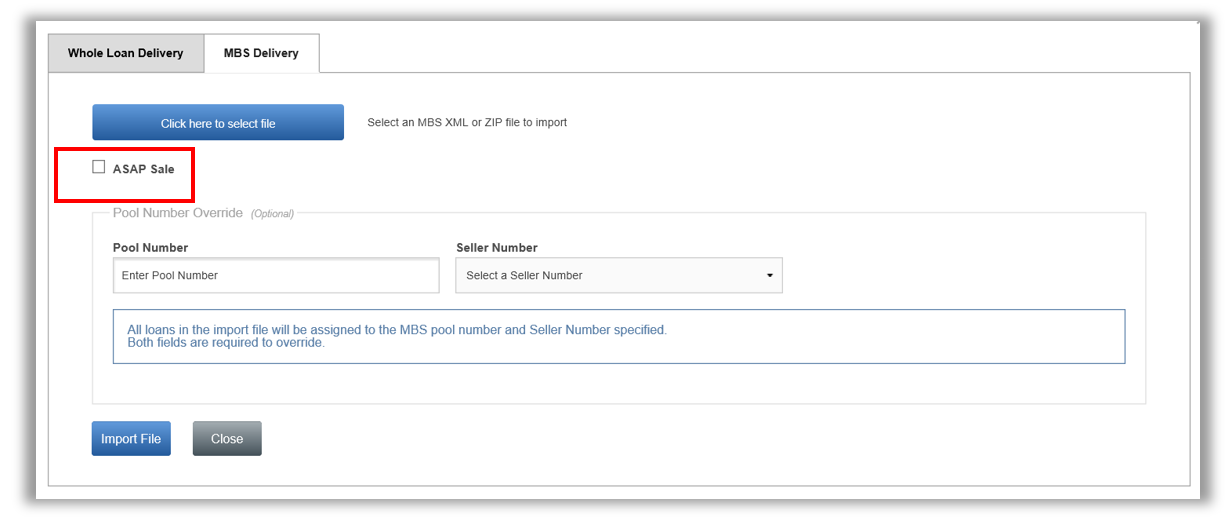Click the ASAP Sale label text

144,169
